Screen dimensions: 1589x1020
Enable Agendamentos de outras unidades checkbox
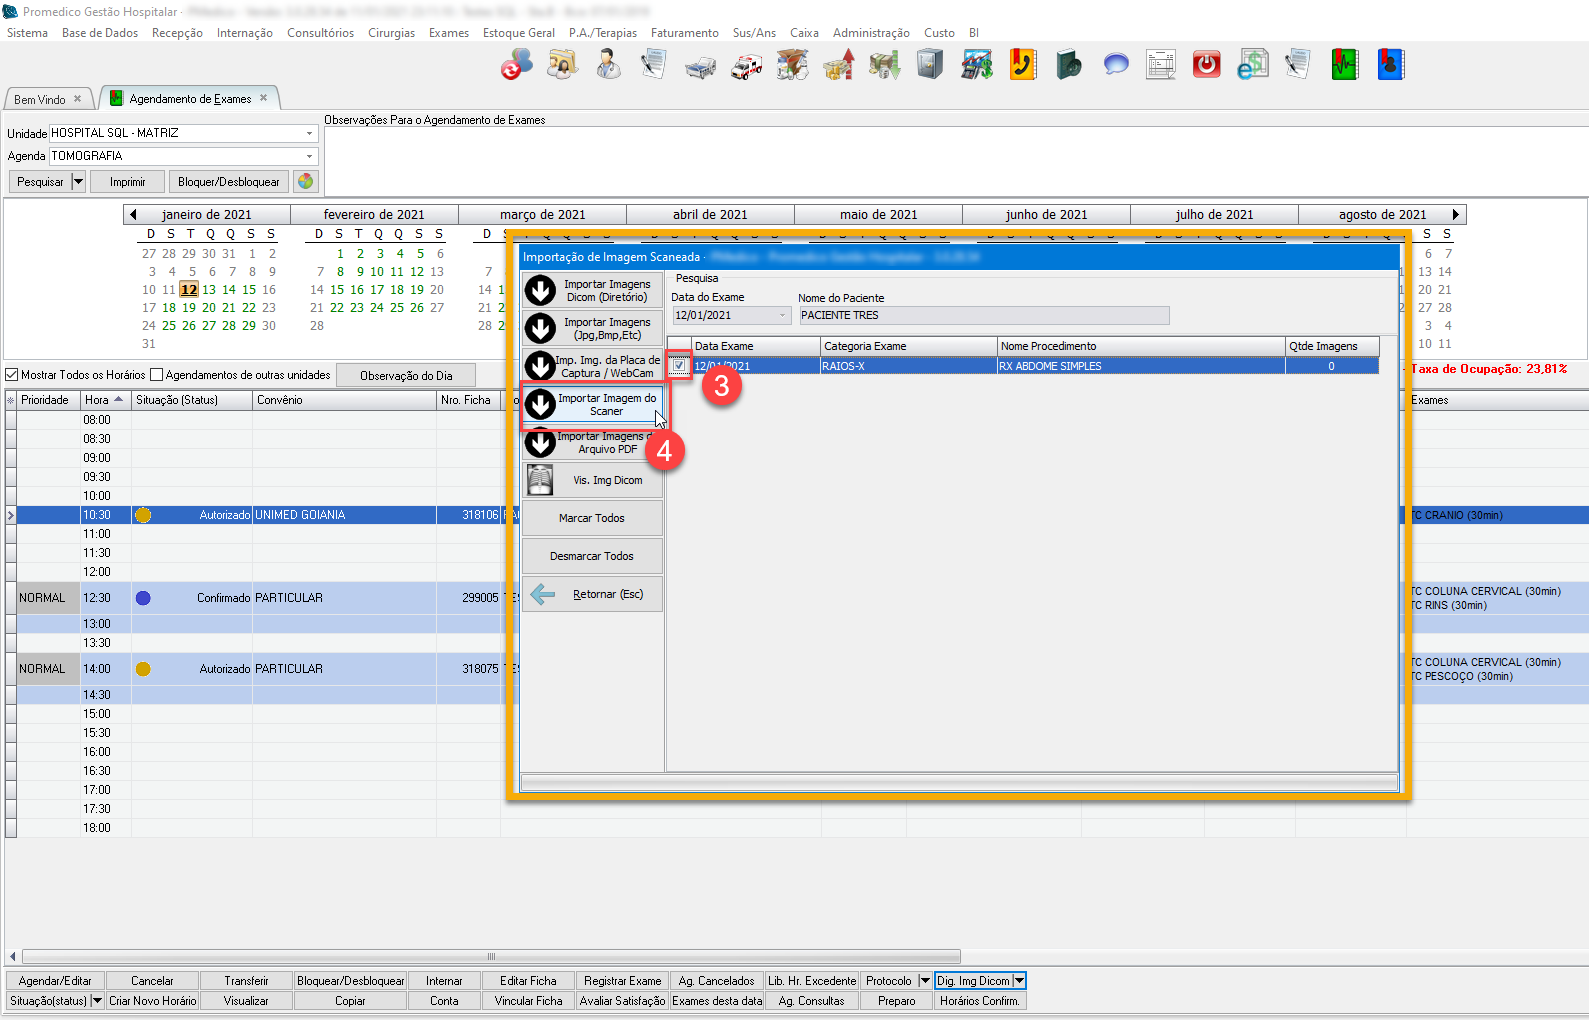point(156,375)
